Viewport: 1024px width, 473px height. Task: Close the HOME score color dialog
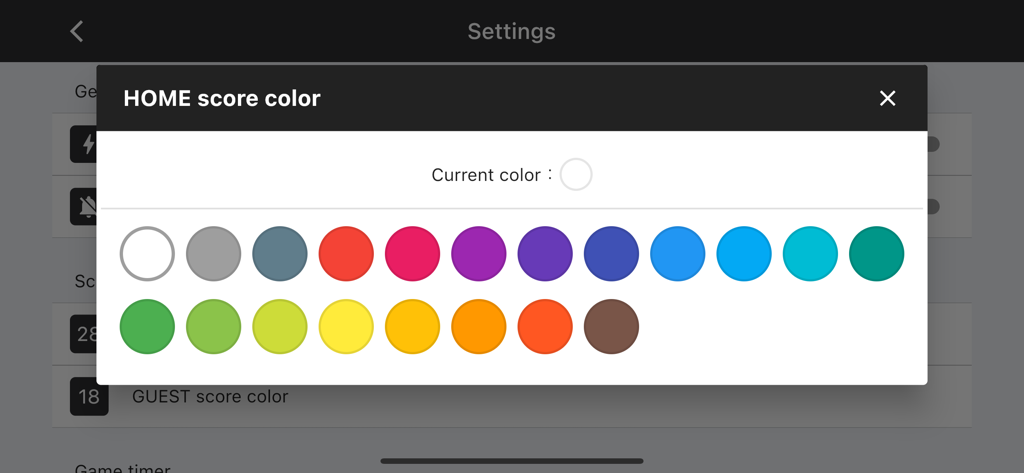tap(887, 98)
